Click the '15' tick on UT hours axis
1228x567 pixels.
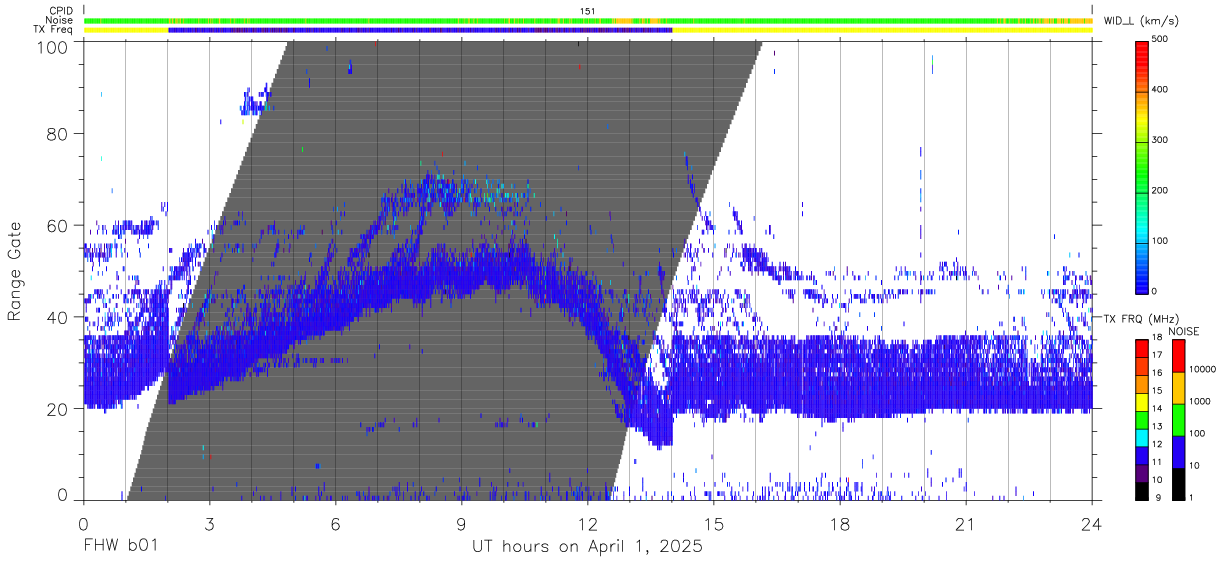click(x=714, y=524)
